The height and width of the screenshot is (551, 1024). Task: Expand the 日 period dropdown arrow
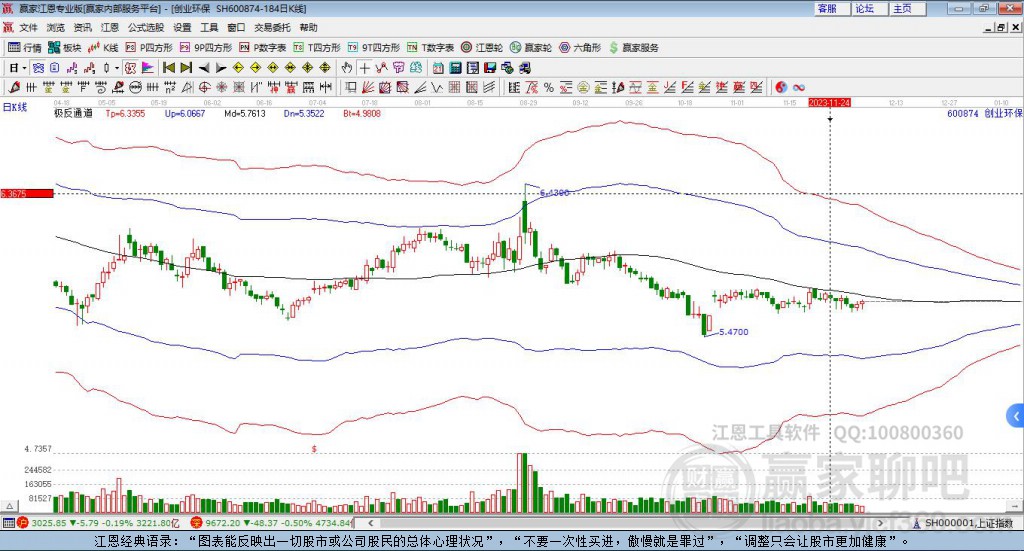coord(24,68)
